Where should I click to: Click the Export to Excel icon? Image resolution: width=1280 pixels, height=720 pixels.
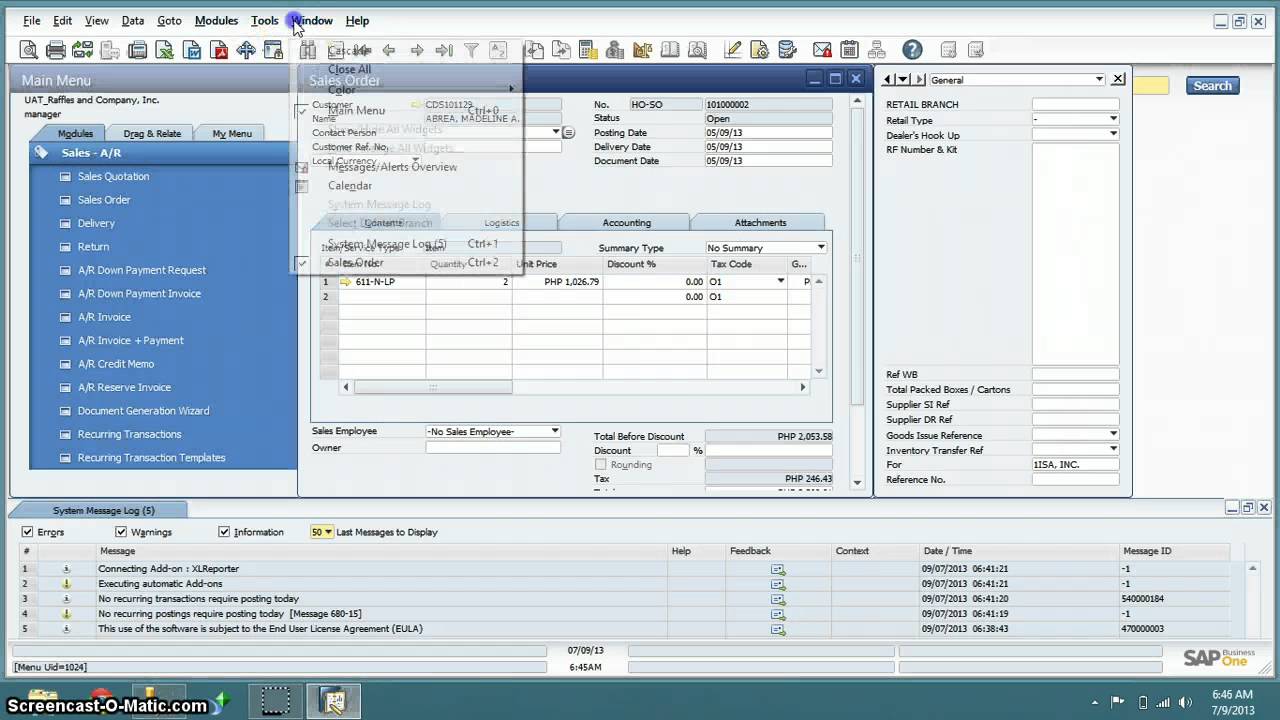click(x=164, y=50)
